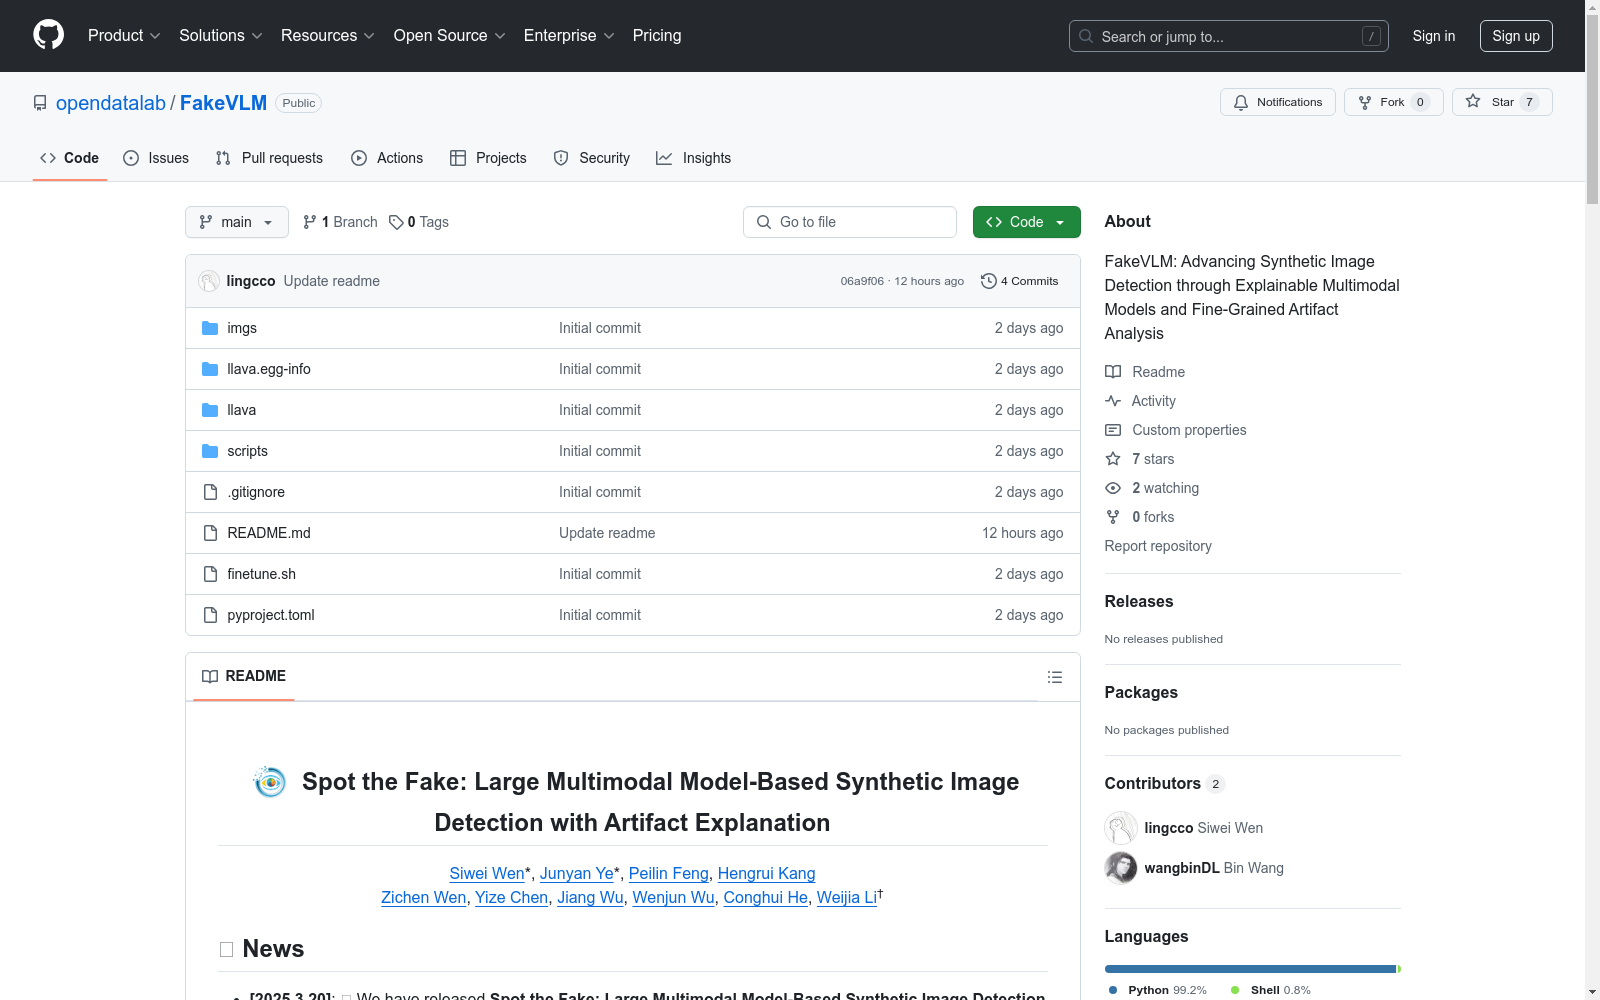Click the Shell language color dot
This screenshot has height=1000, width=1600.
(x=1235, y=990)
